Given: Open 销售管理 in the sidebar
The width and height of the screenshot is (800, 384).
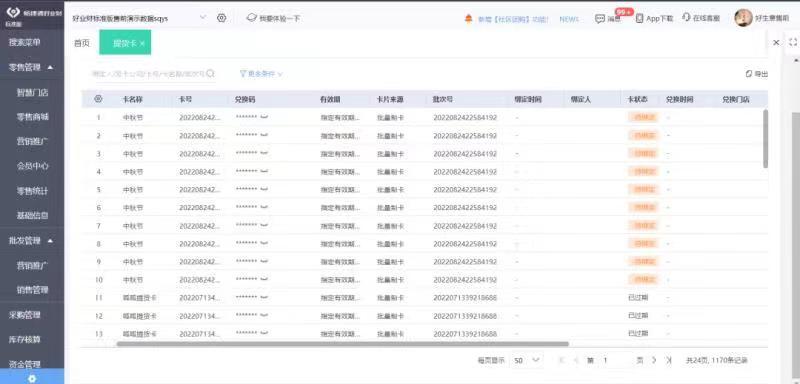Looking at the screenshot, I should [32, 290].
